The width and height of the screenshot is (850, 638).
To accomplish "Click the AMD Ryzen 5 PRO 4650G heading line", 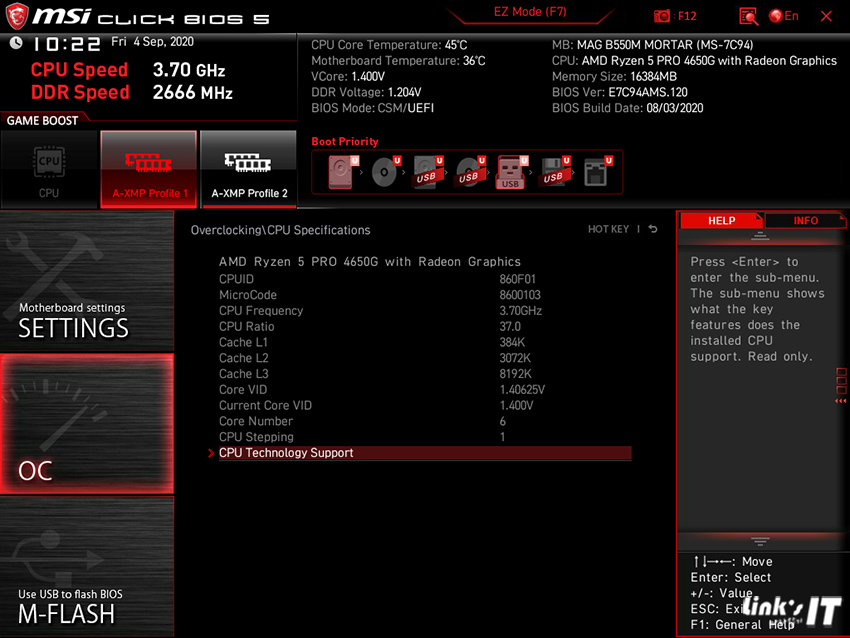I will pos(370,262).
